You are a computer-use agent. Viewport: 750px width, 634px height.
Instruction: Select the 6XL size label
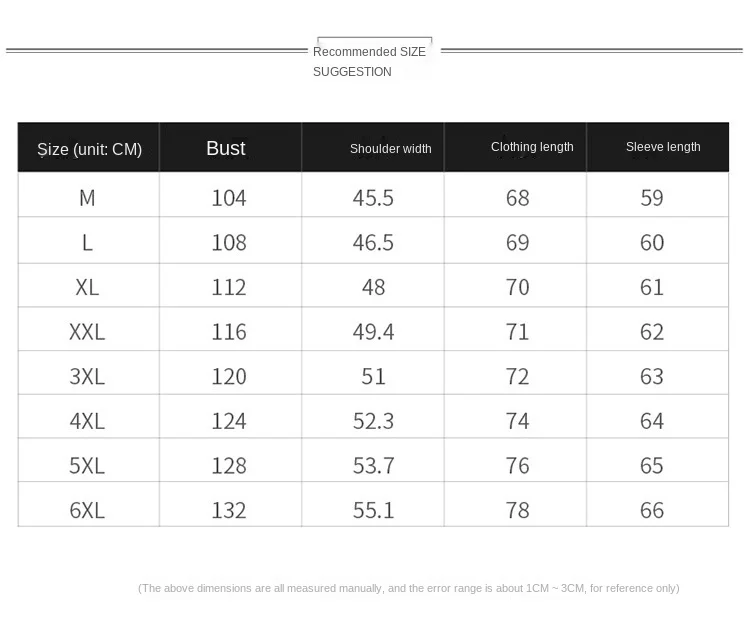pyautogui.click(x=87, y=511)
